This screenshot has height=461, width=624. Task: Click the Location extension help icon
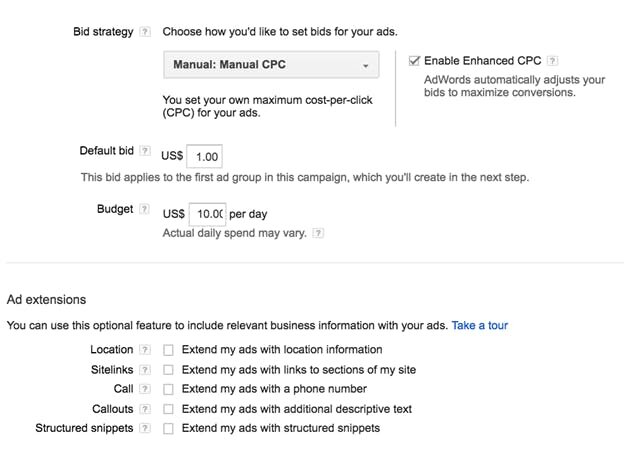tap(145, 350)
